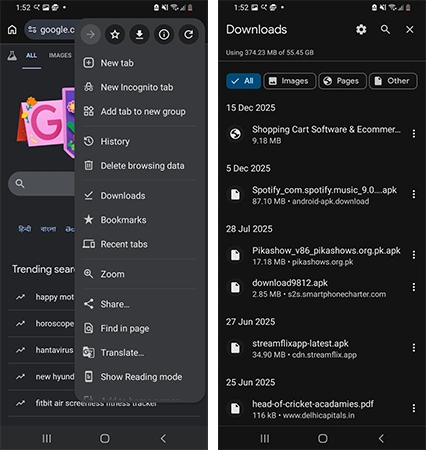Tap the home icon in Chrome toolbar
This screenshot has height=450, width=426.
coord(12,30)
